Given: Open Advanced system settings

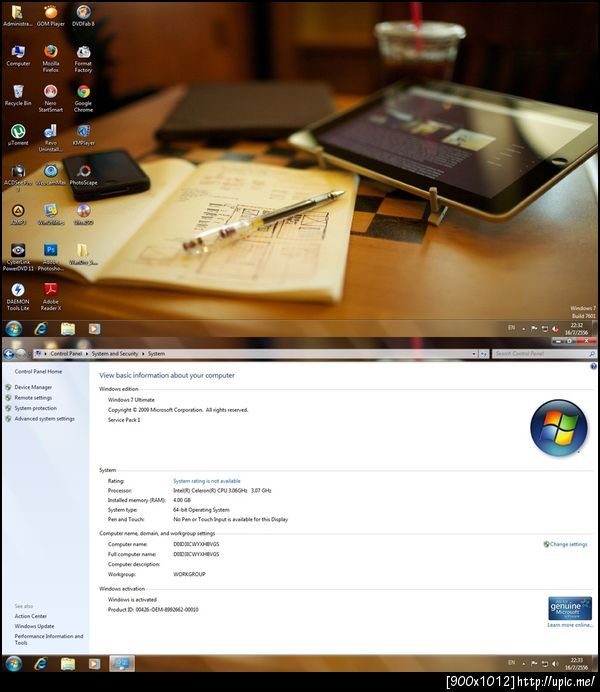Looking at the screenshot, I should [45, 419].
